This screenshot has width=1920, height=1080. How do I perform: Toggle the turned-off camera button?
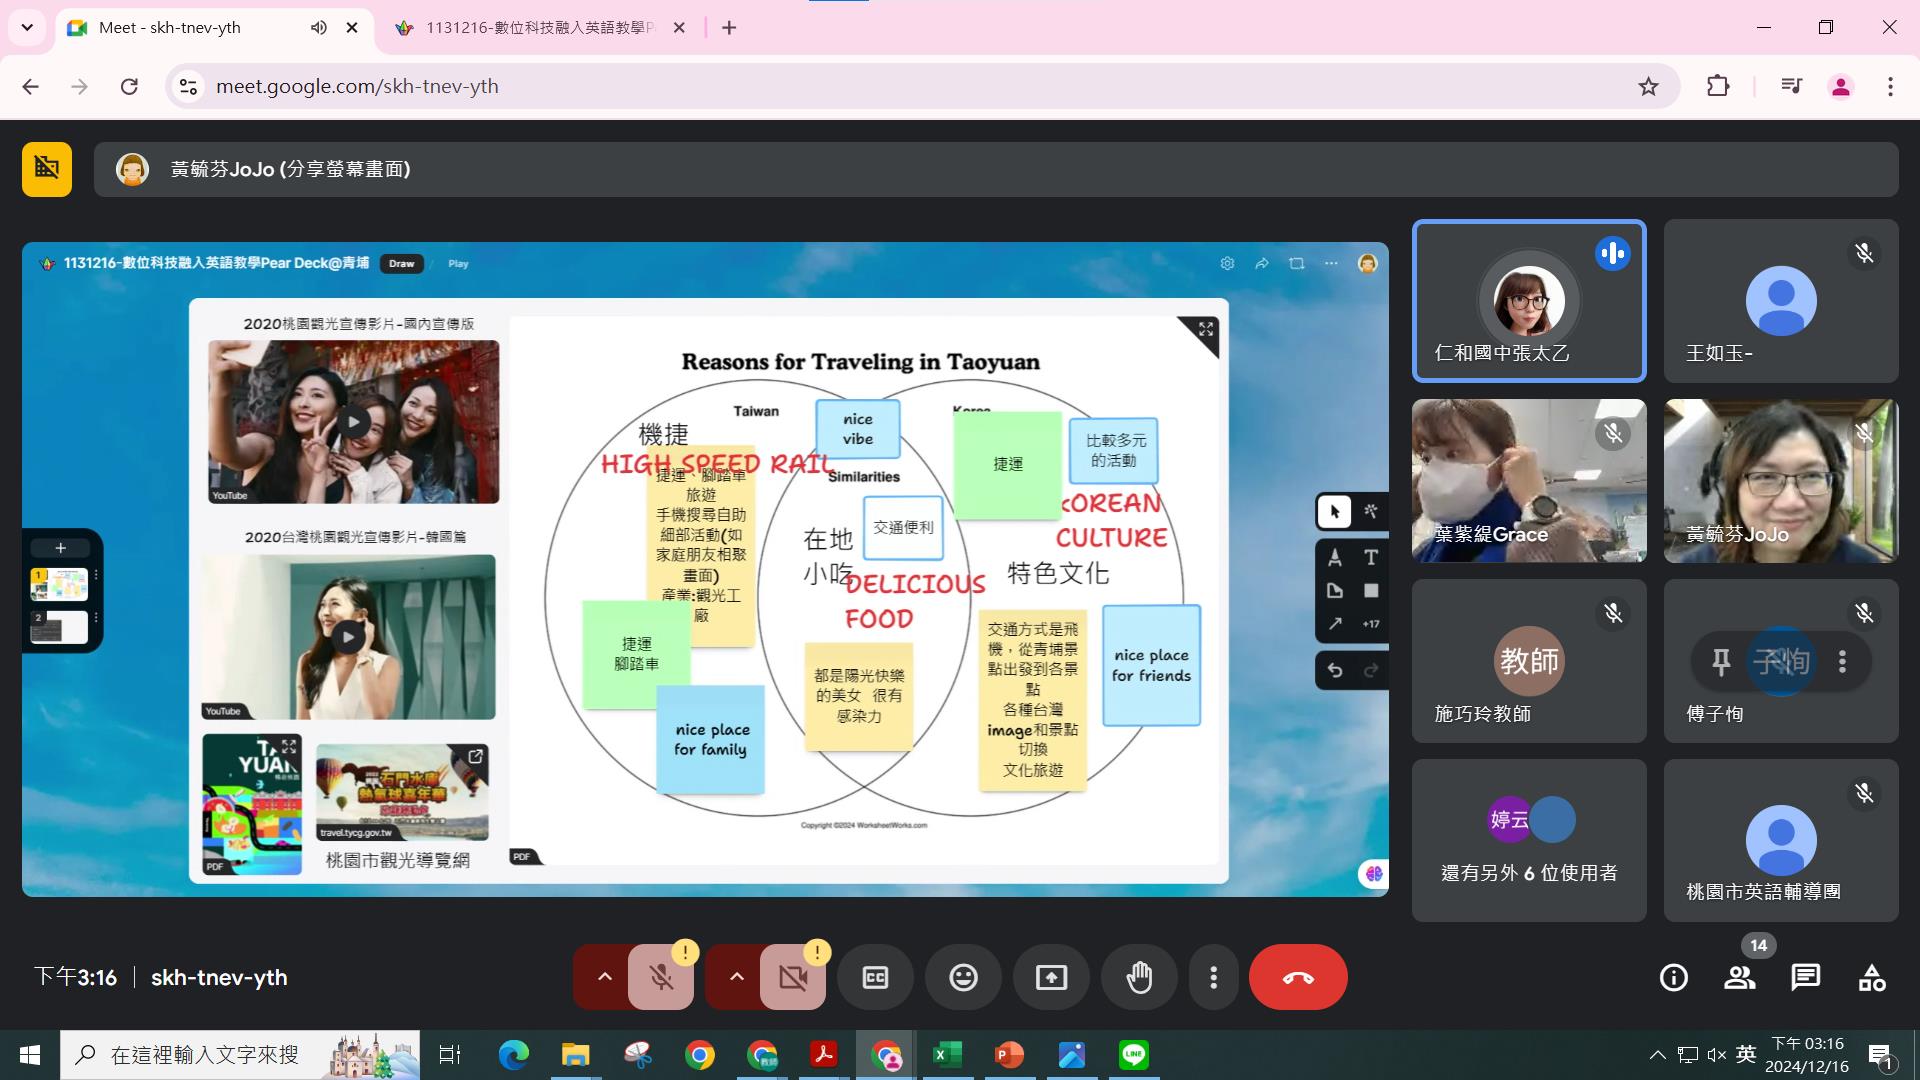[793, 977]
